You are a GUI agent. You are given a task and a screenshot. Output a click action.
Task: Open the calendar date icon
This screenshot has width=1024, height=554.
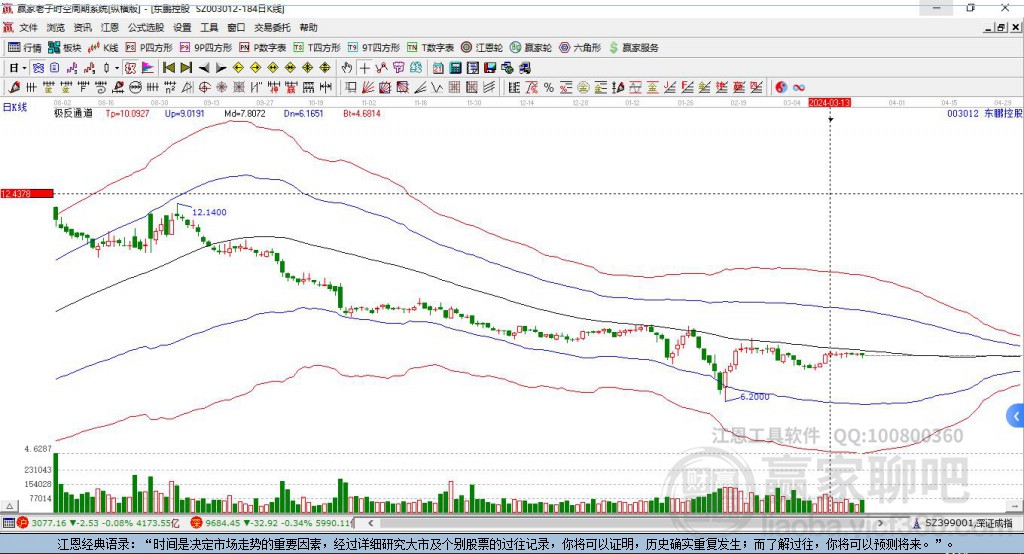pos(438,68)
